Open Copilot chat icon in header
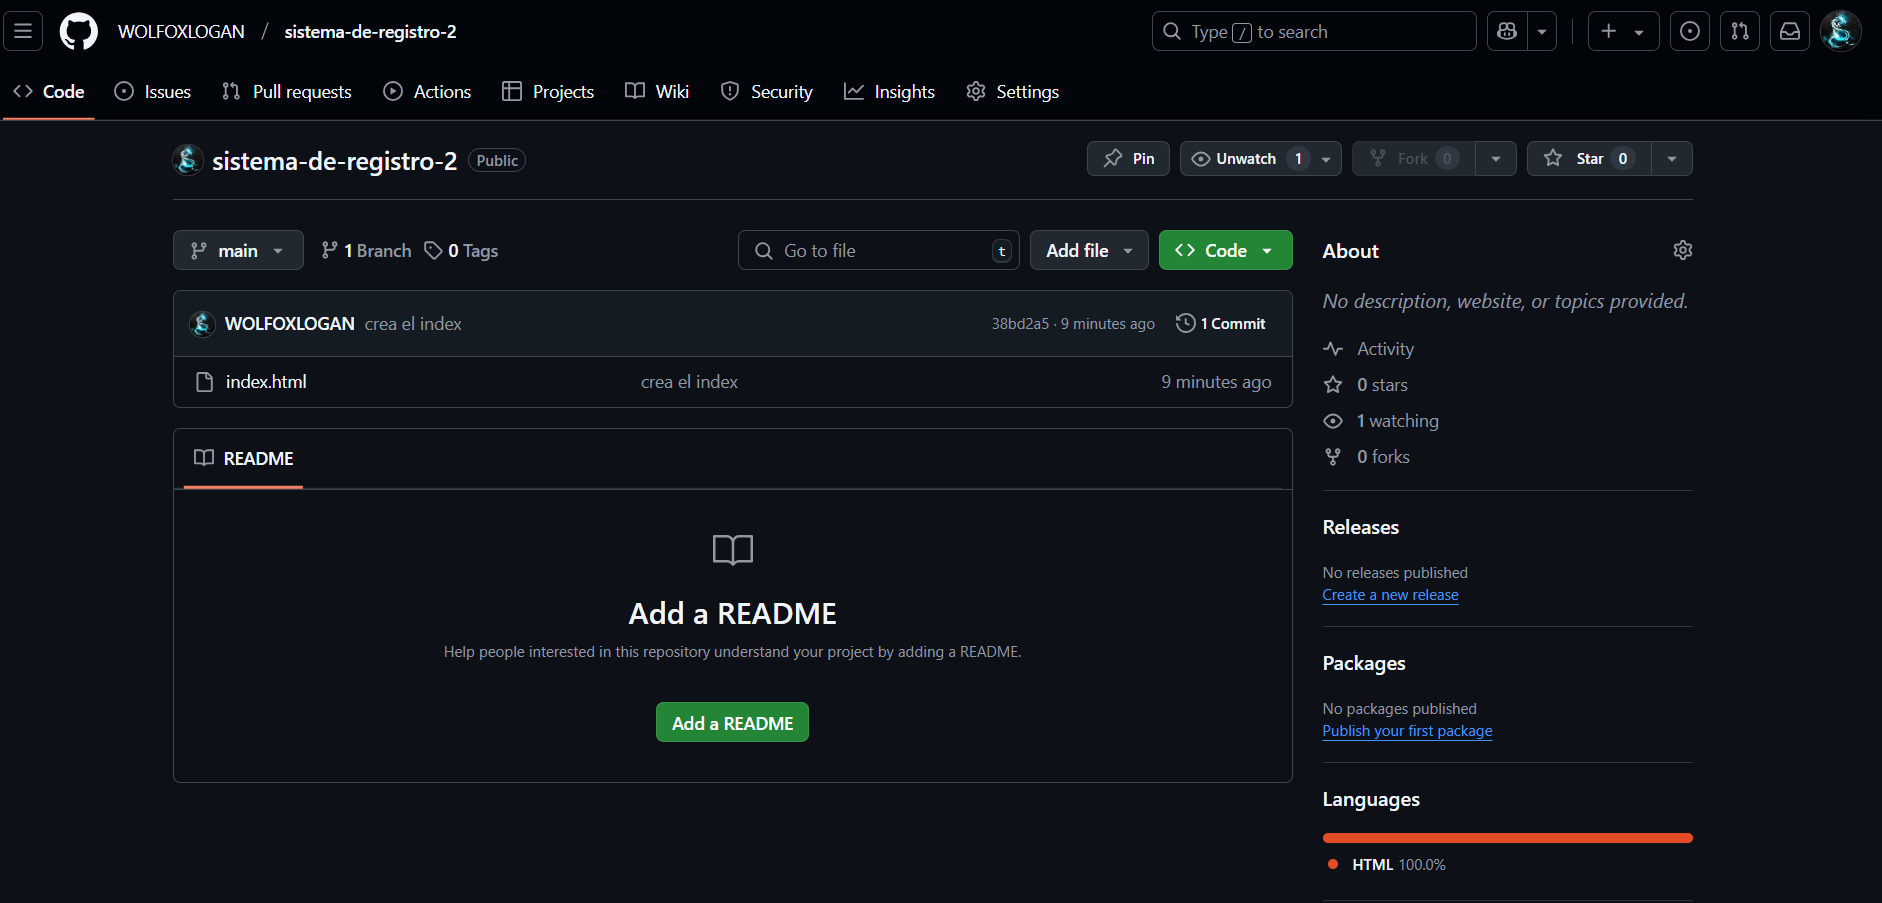This screenshot has height=903, width=1882. [1507, 31]
